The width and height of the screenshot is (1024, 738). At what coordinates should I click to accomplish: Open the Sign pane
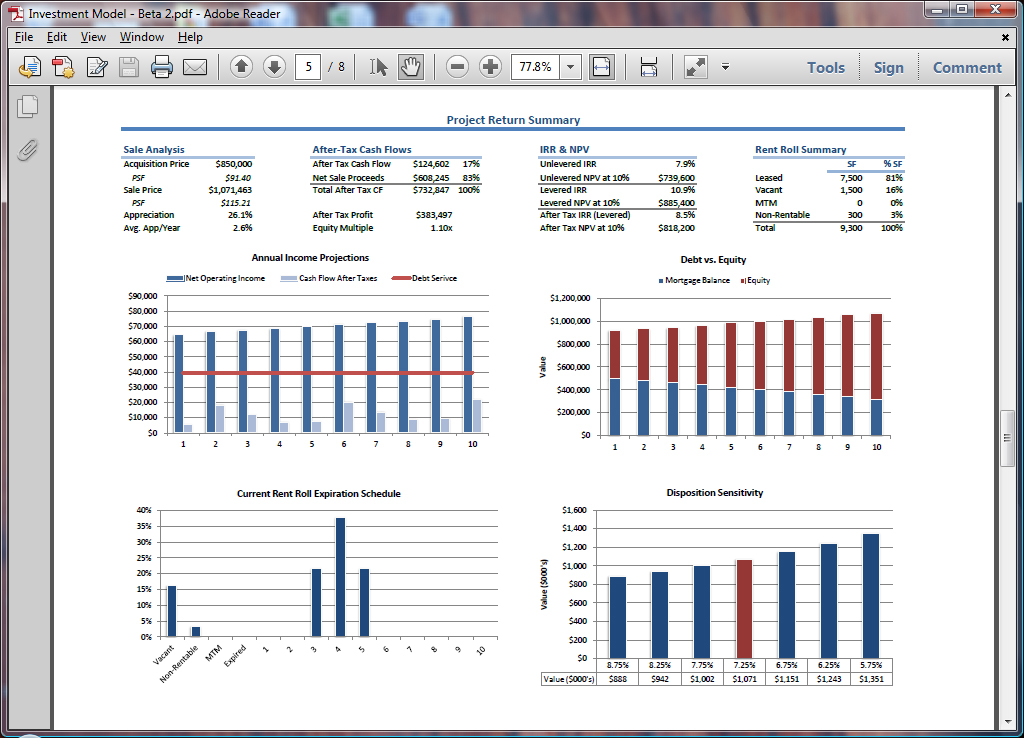(889, 67)
